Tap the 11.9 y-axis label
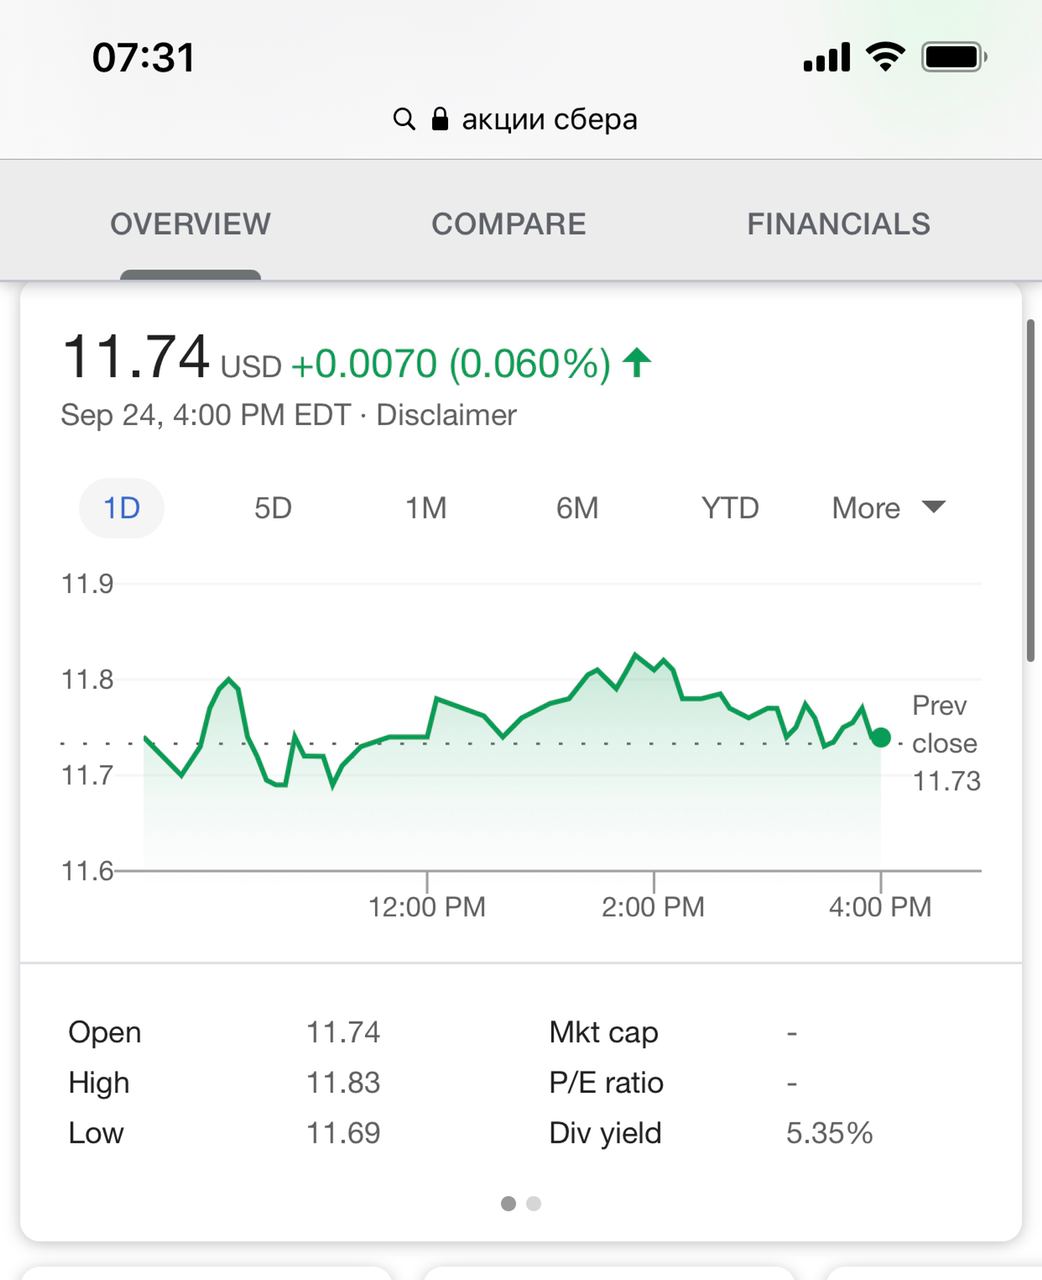This screenshot has height=1280, width=1042. [x=88, y=584]
